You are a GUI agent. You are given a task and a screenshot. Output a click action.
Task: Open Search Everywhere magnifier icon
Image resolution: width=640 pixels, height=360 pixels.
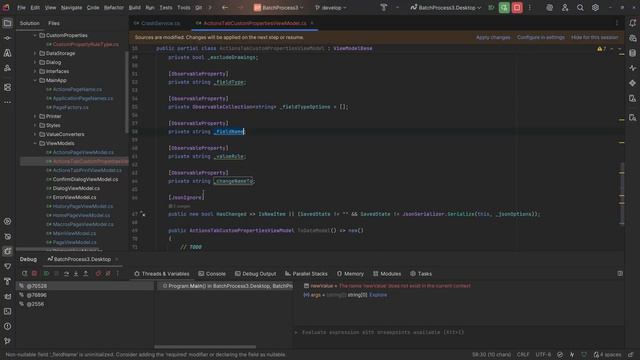[x=580, y=7]
